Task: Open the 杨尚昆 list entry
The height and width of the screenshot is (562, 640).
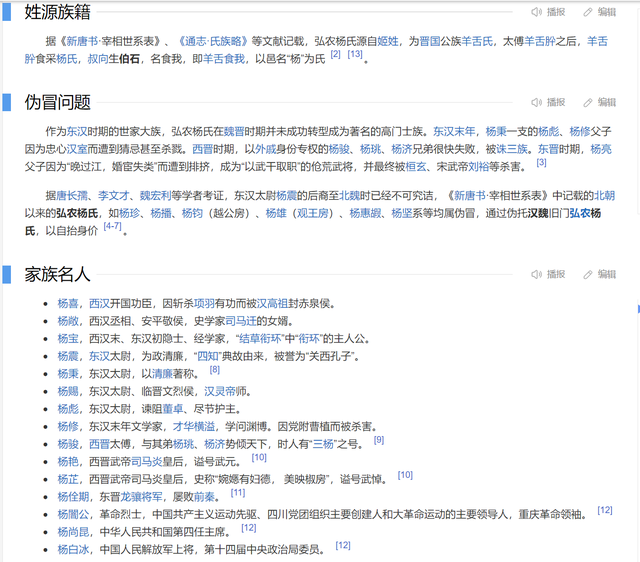Action: click(73, 532)
